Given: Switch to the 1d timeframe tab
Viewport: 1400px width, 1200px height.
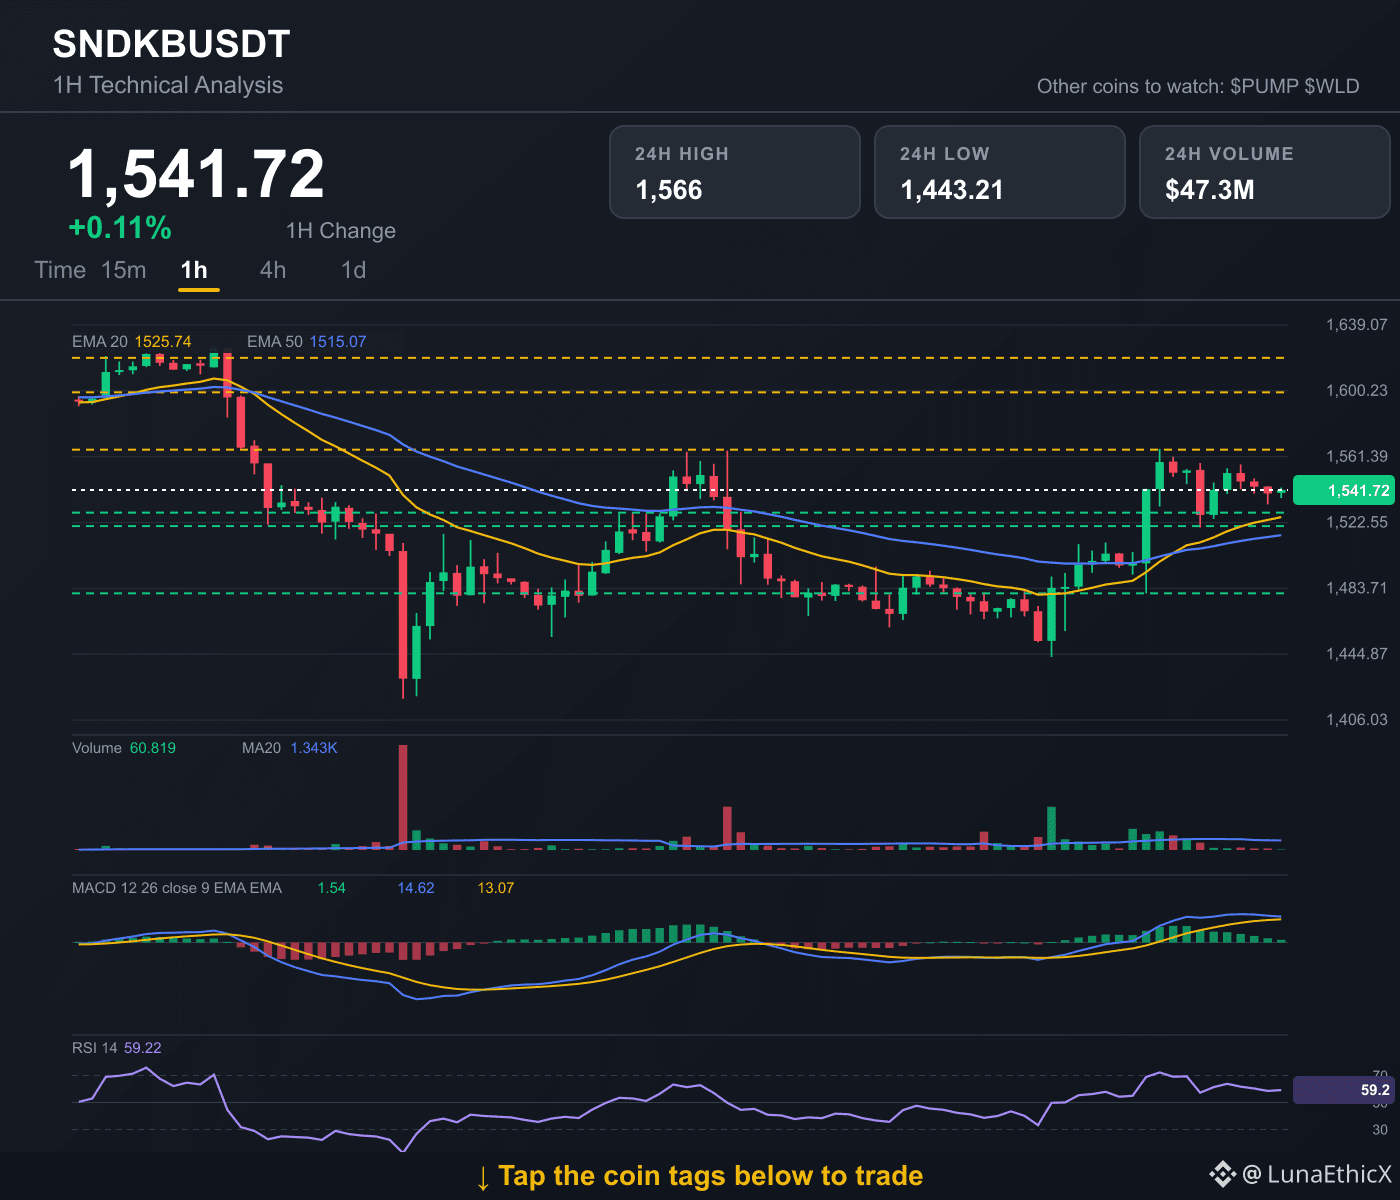Looking at the screenshot, I should (x=354, y=270).
